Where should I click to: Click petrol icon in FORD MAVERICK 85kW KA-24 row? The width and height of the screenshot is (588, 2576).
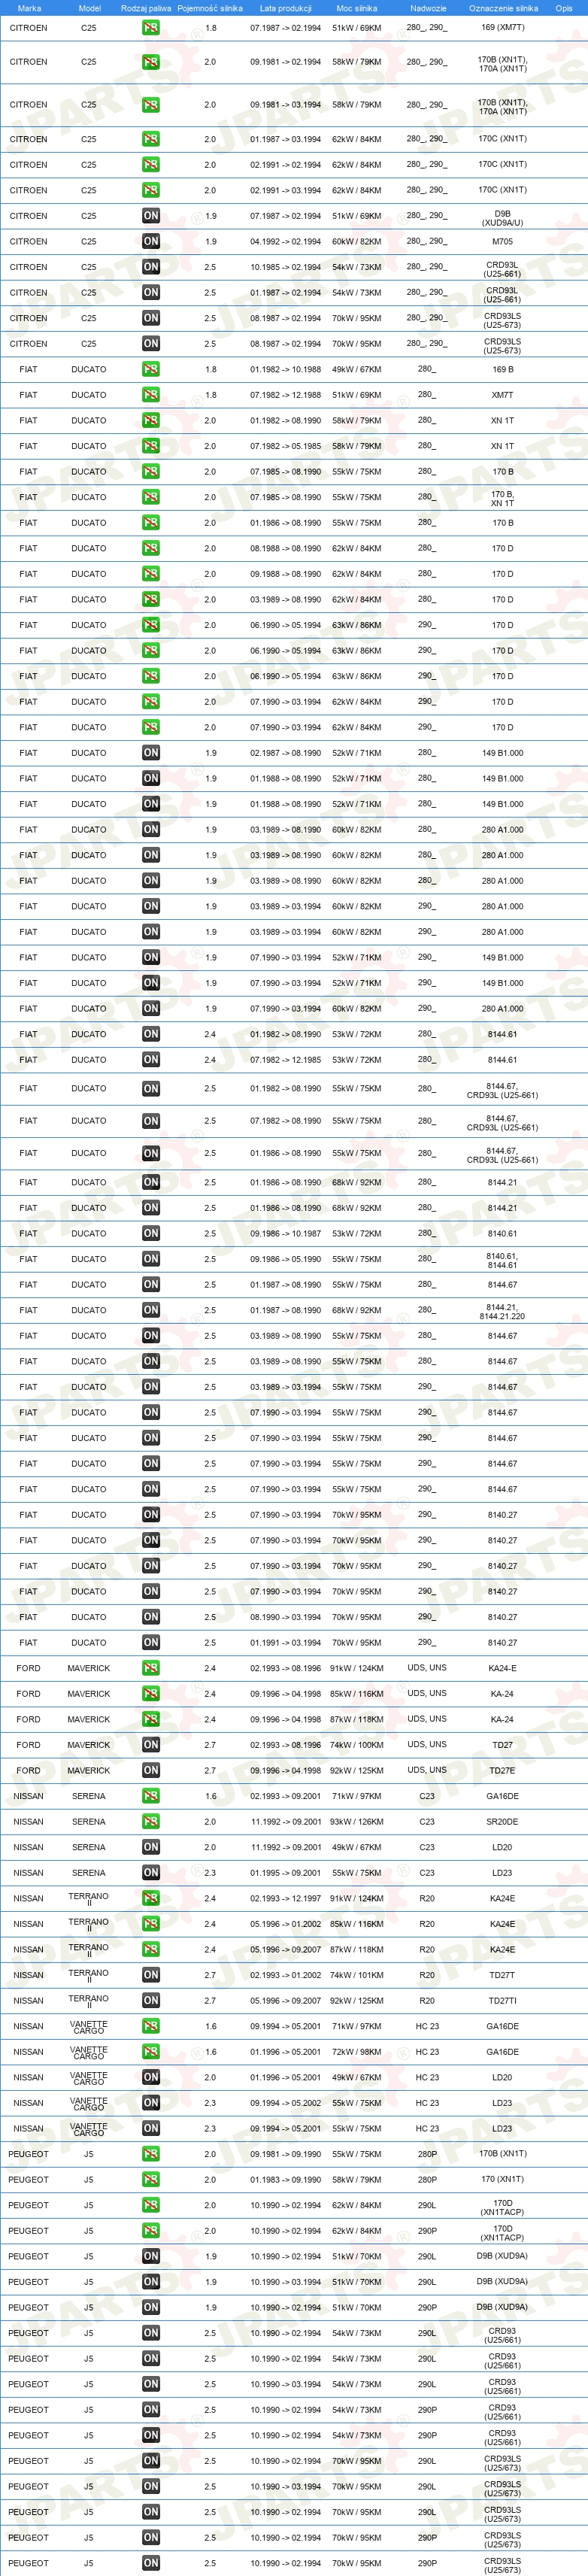click(150, 1694)
